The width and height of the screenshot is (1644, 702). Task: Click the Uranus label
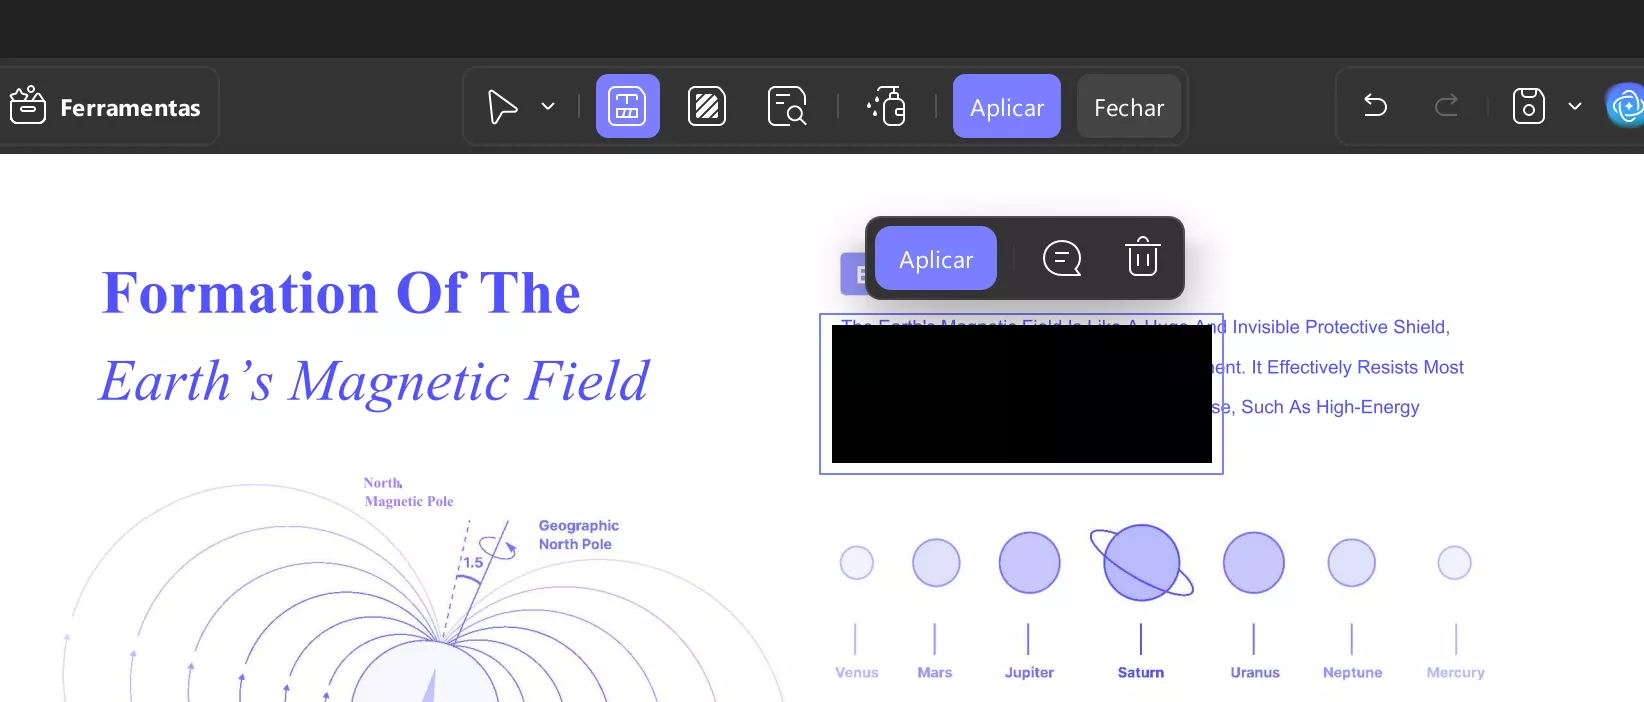tap(1255, 672)
